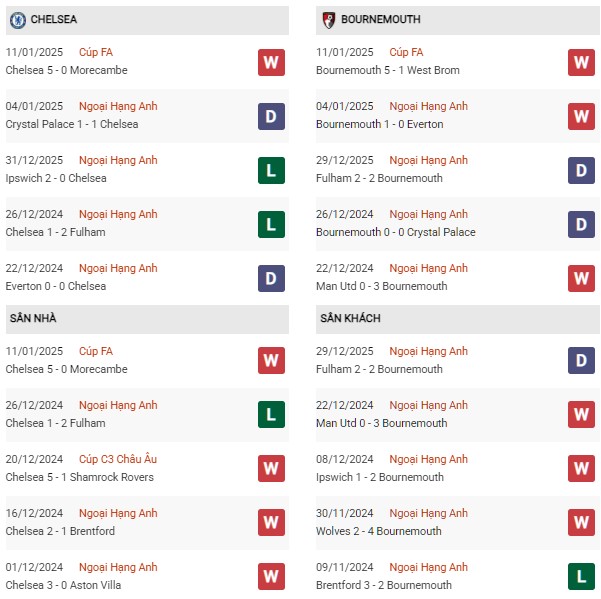The image size is (601, 599).
Task: Click W badge for Chelsea 5-0 Morecambe top row
Action: (x=271, y=62)
